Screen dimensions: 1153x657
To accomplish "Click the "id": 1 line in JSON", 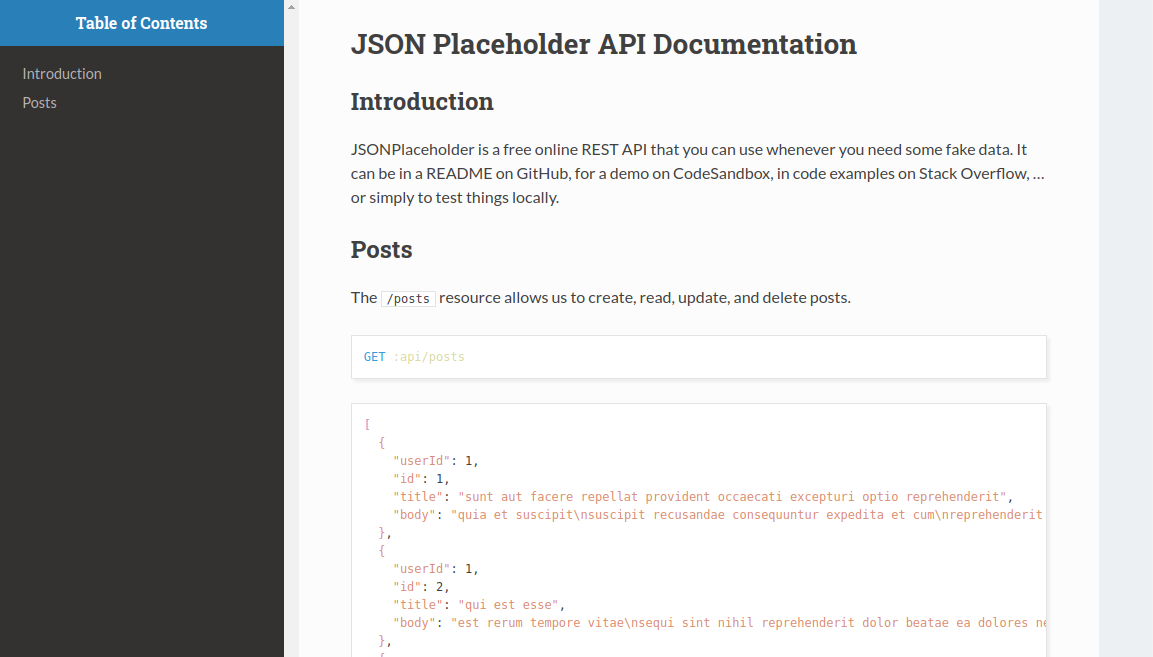I will pyautogui.click(x=421, y=479).
